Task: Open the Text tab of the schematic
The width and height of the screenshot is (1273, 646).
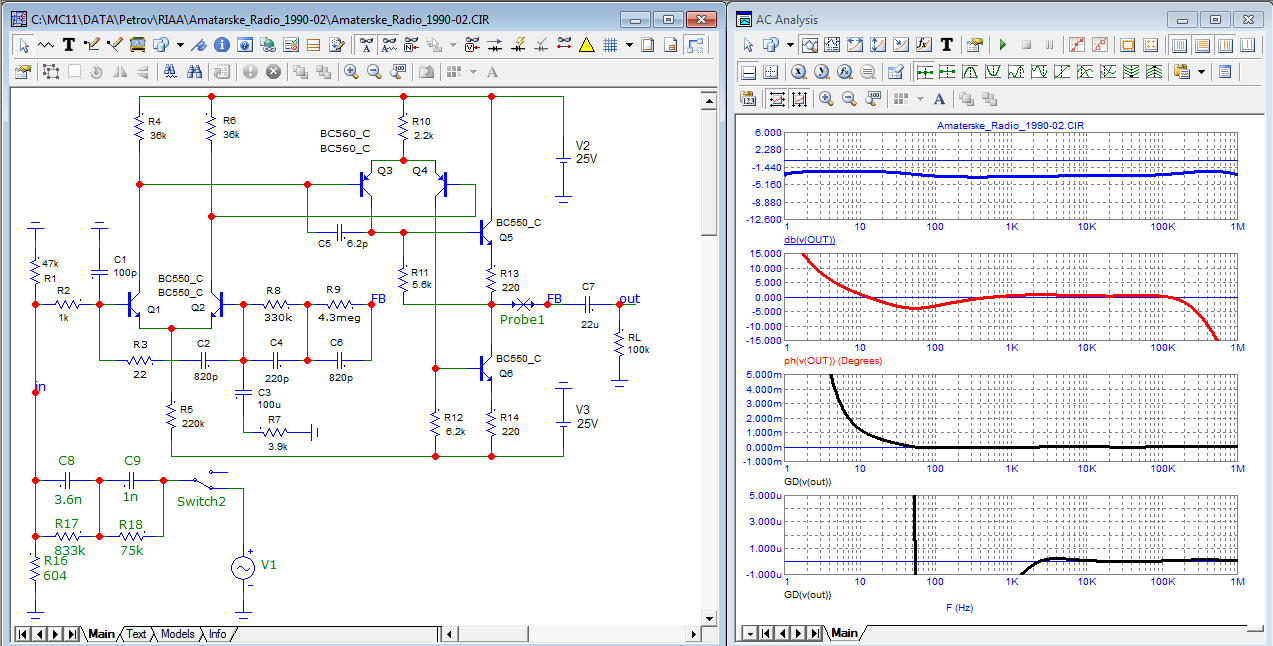Action: pos(136,634)
